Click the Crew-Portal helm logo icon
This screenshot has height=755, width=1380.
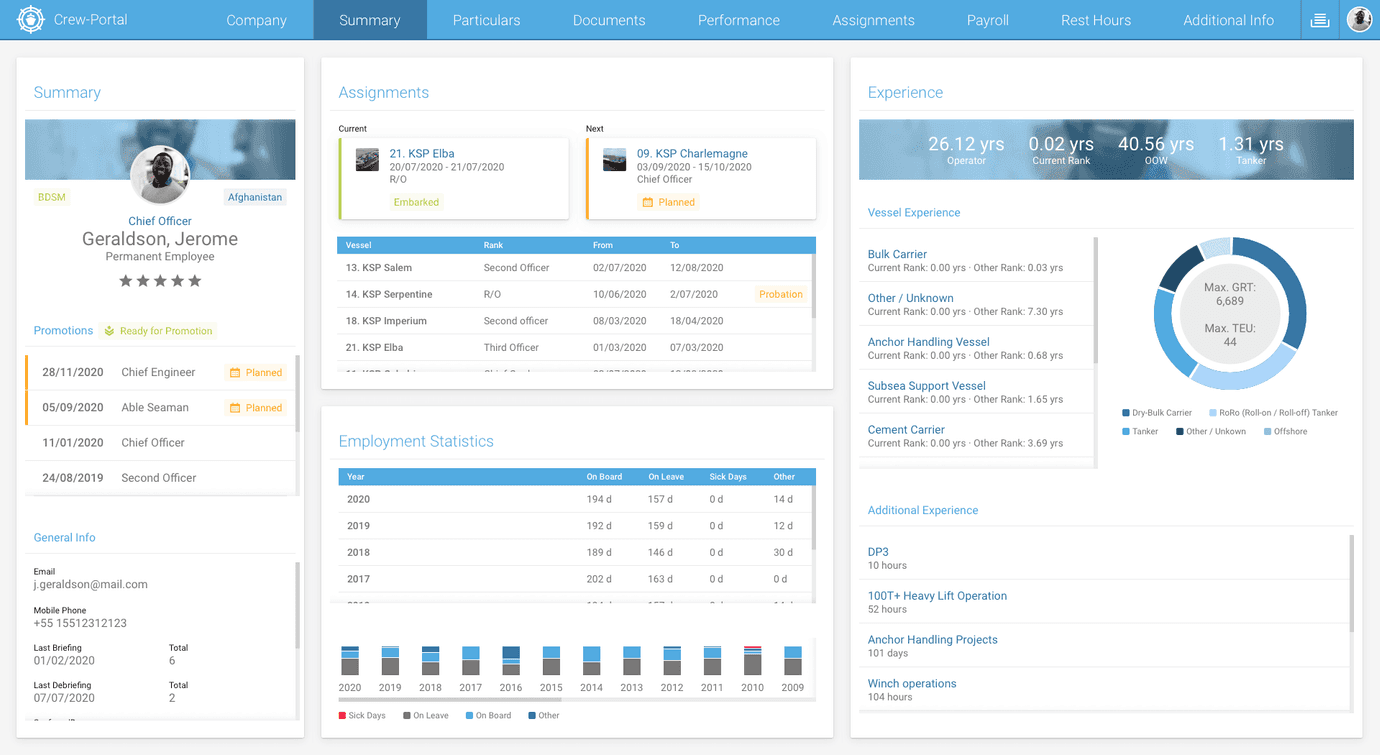click(x=31, y=20)
